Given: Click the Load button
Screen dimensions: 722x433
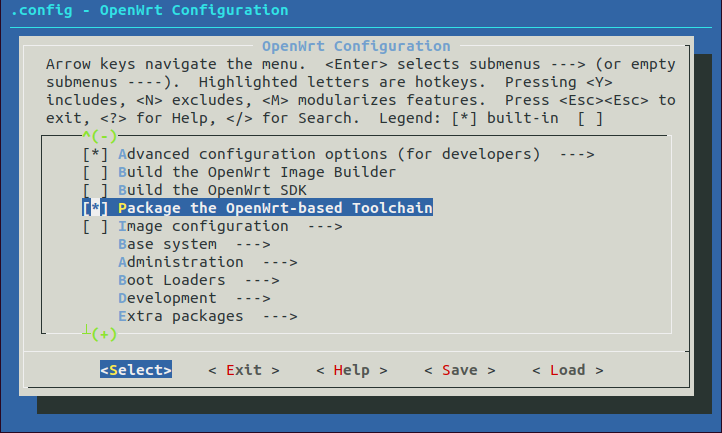Looking at the screenshot, I should [568, 370].
